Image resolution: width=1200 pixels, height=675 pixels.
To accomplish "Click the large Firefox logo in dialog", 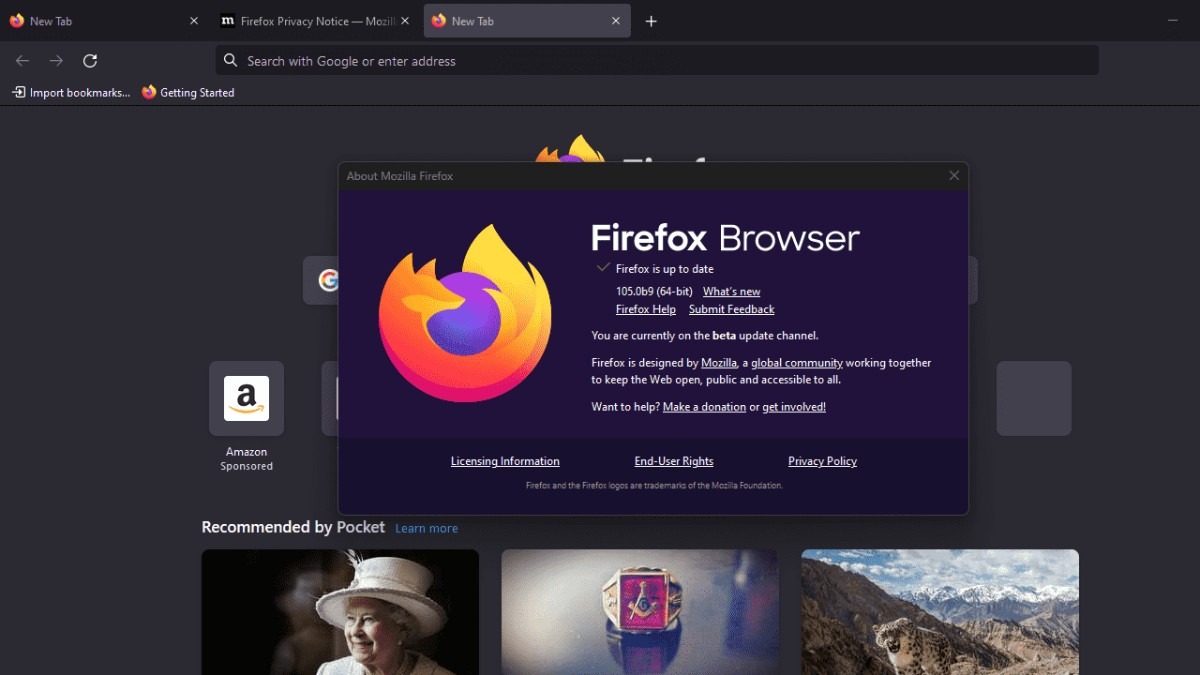I will [x=465, y=313].
